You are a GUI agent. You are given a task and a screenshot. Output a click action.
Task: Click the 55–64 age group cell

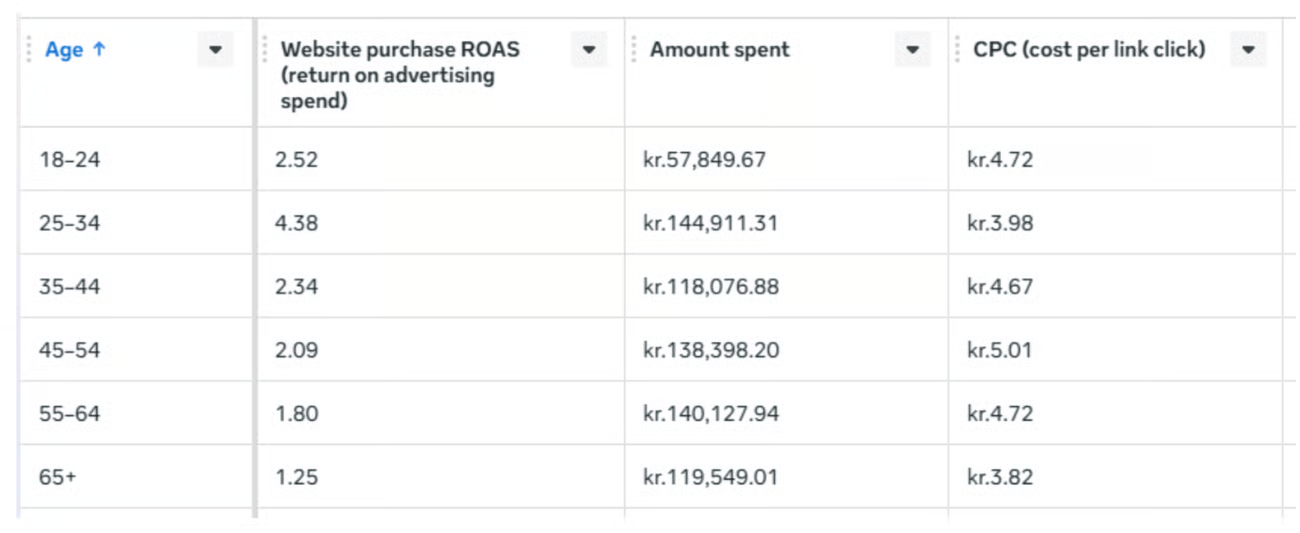coord(70,413)
